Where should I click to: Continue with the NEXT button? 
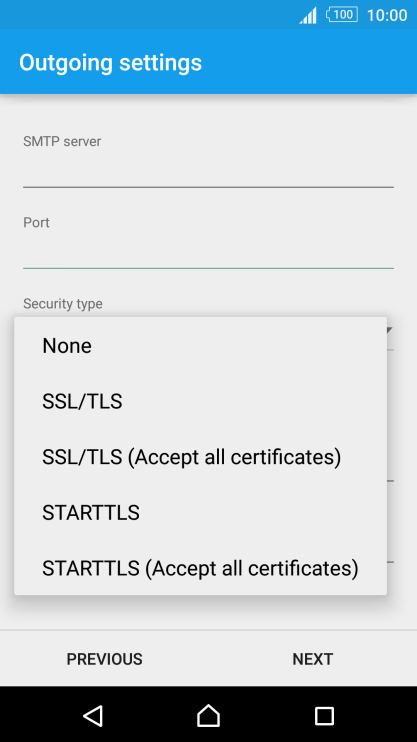pos(312,659)
